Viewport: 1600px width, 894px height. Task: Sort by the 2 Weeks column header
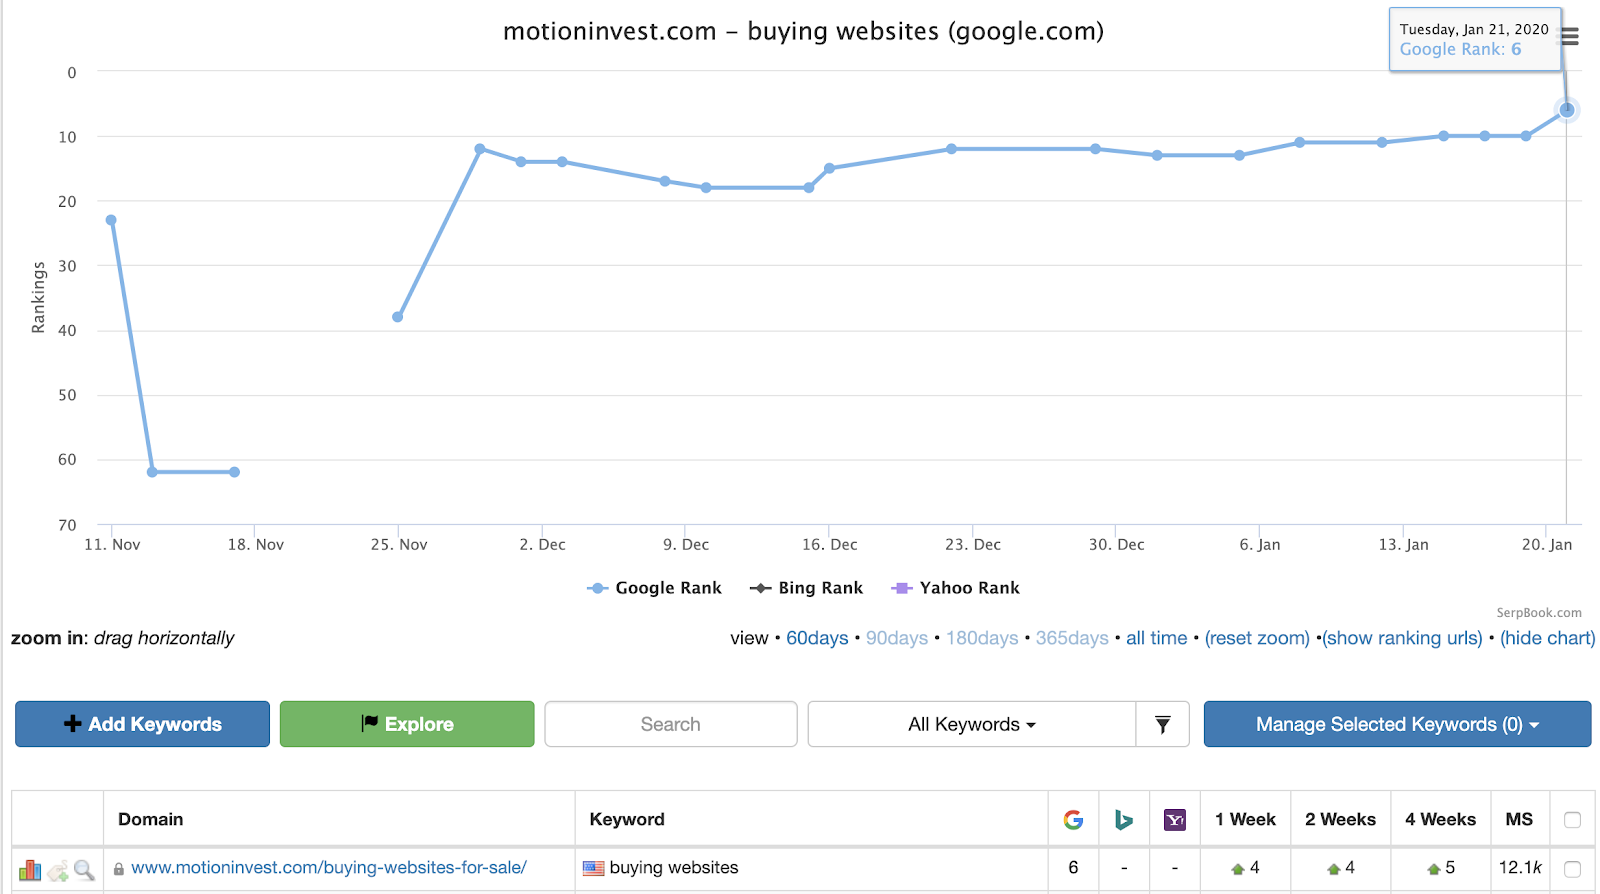1340,820
